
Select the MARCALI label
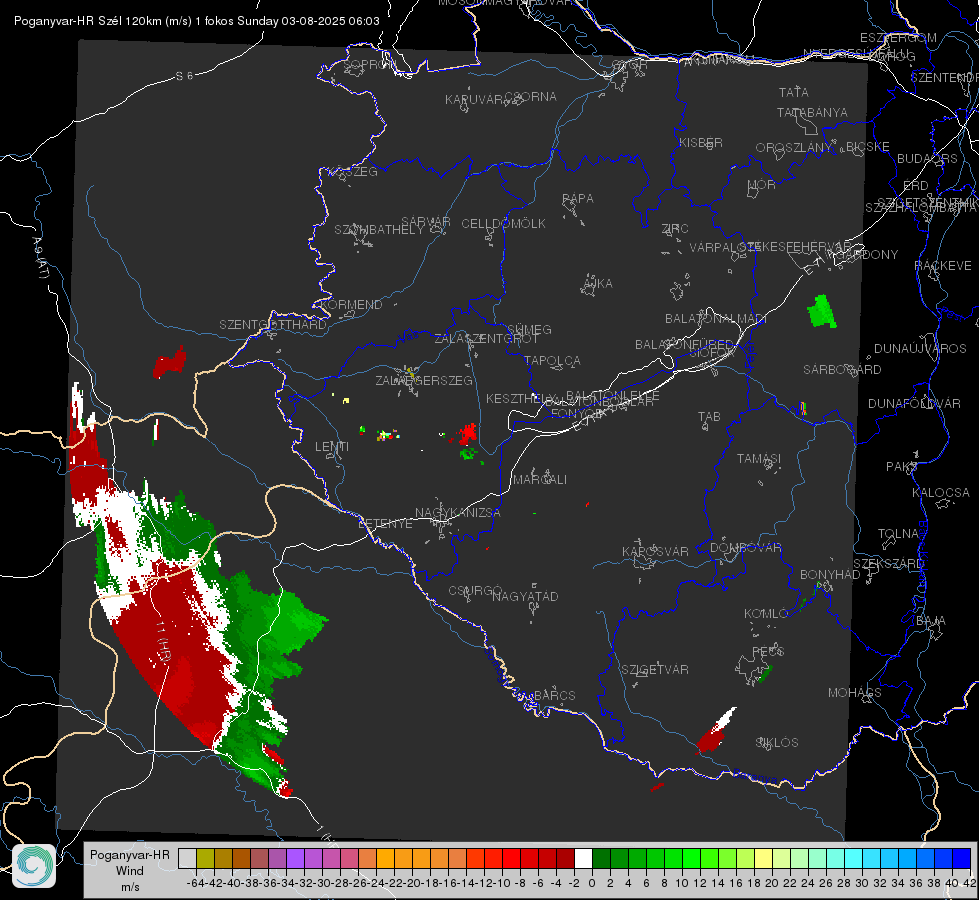click(540, 479)
